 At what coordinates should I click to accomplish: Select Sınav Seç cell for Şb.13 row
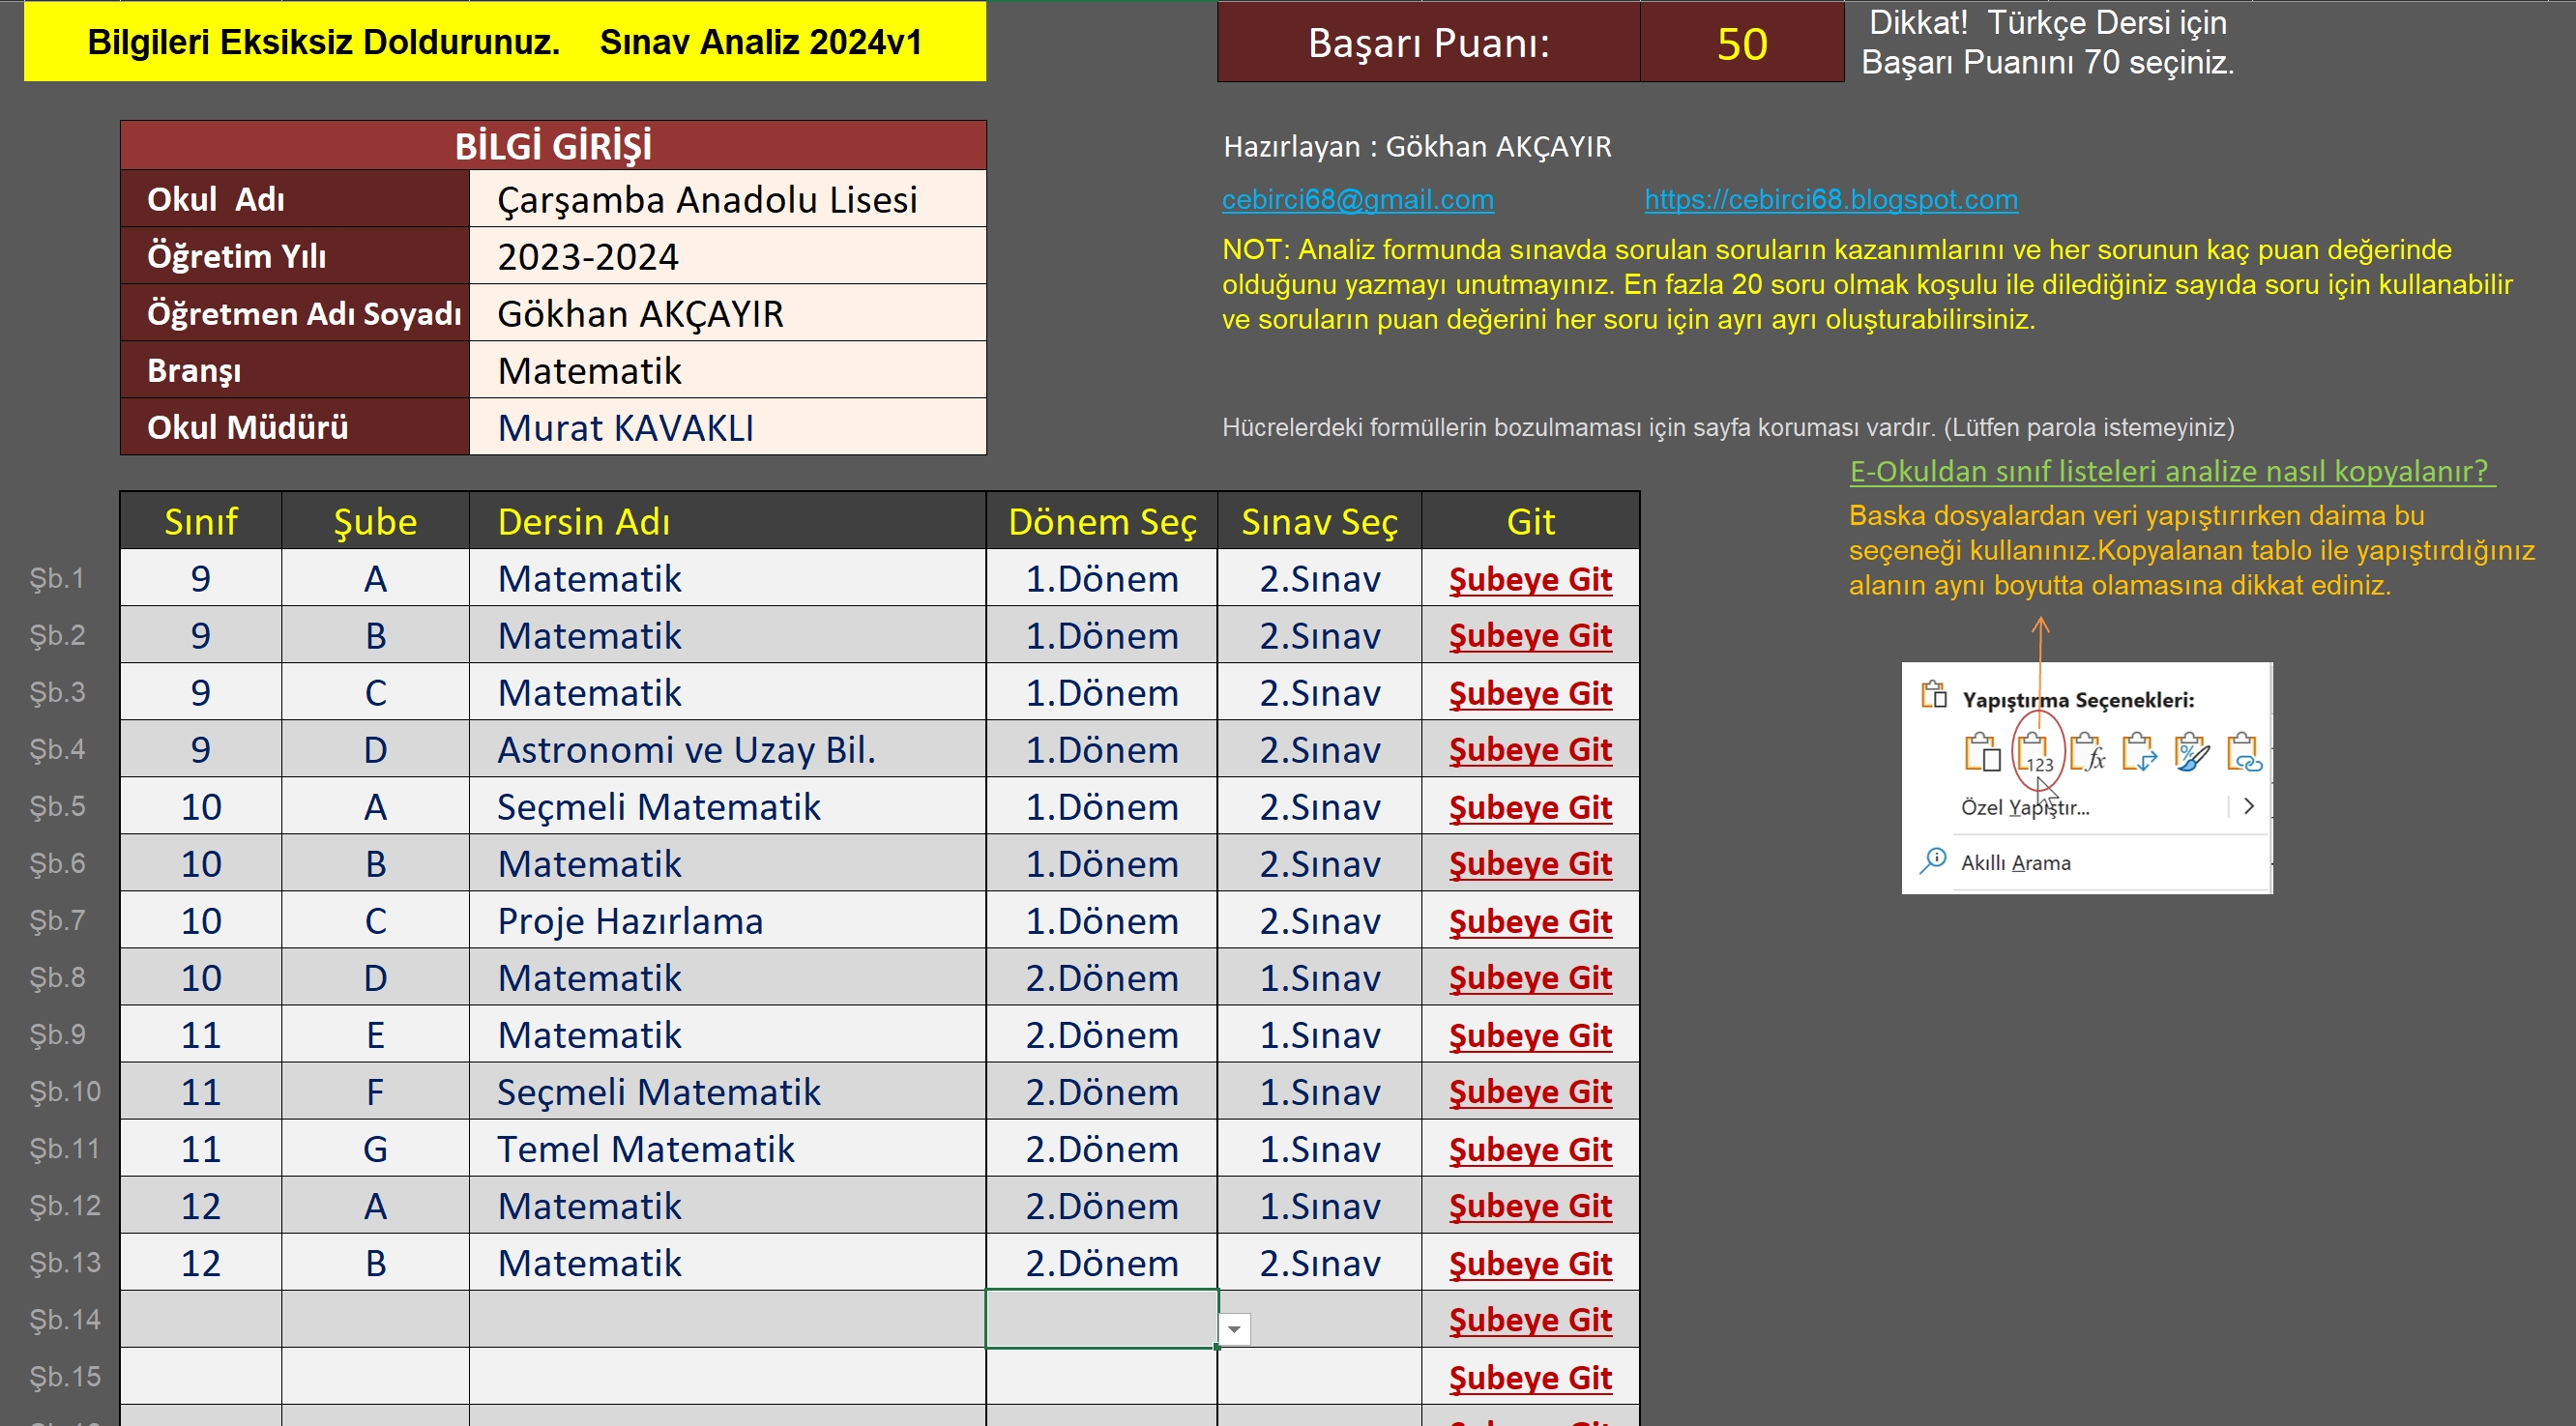[1319, 1264]
